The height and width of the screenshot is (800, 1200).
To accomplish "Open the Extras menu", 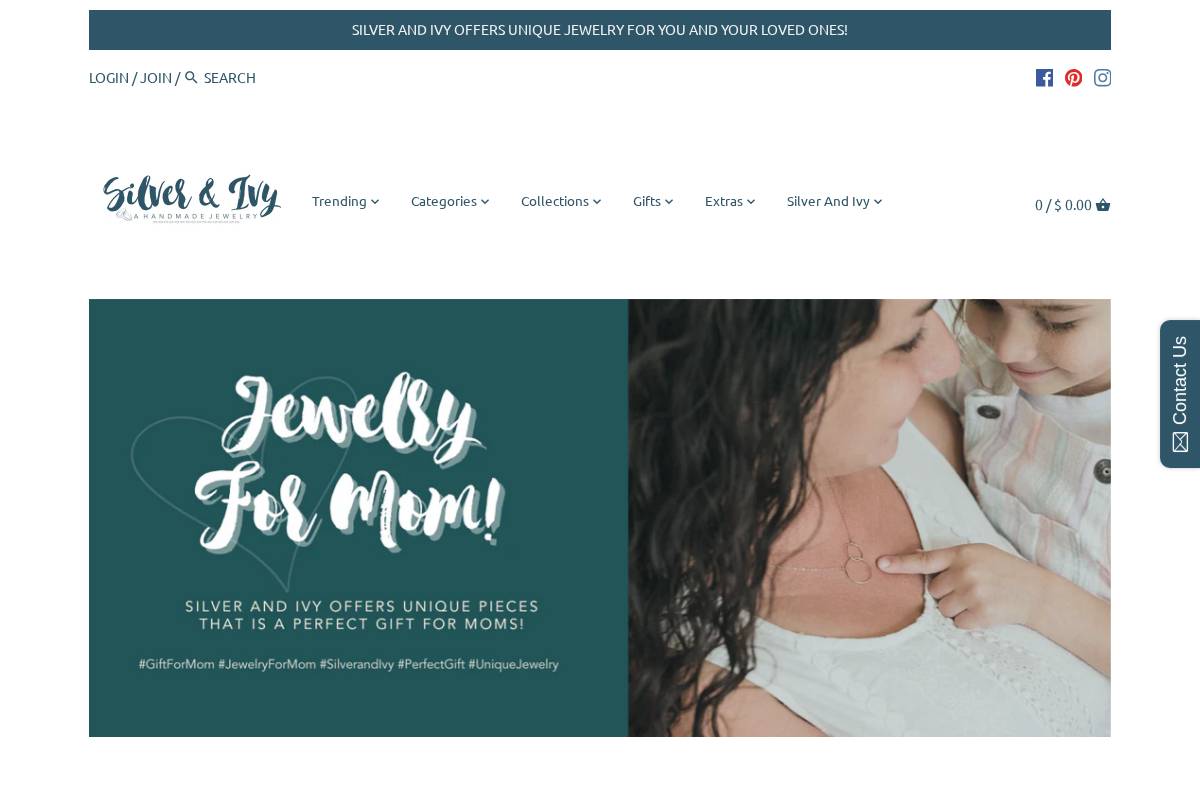I will tap(730, 201).
